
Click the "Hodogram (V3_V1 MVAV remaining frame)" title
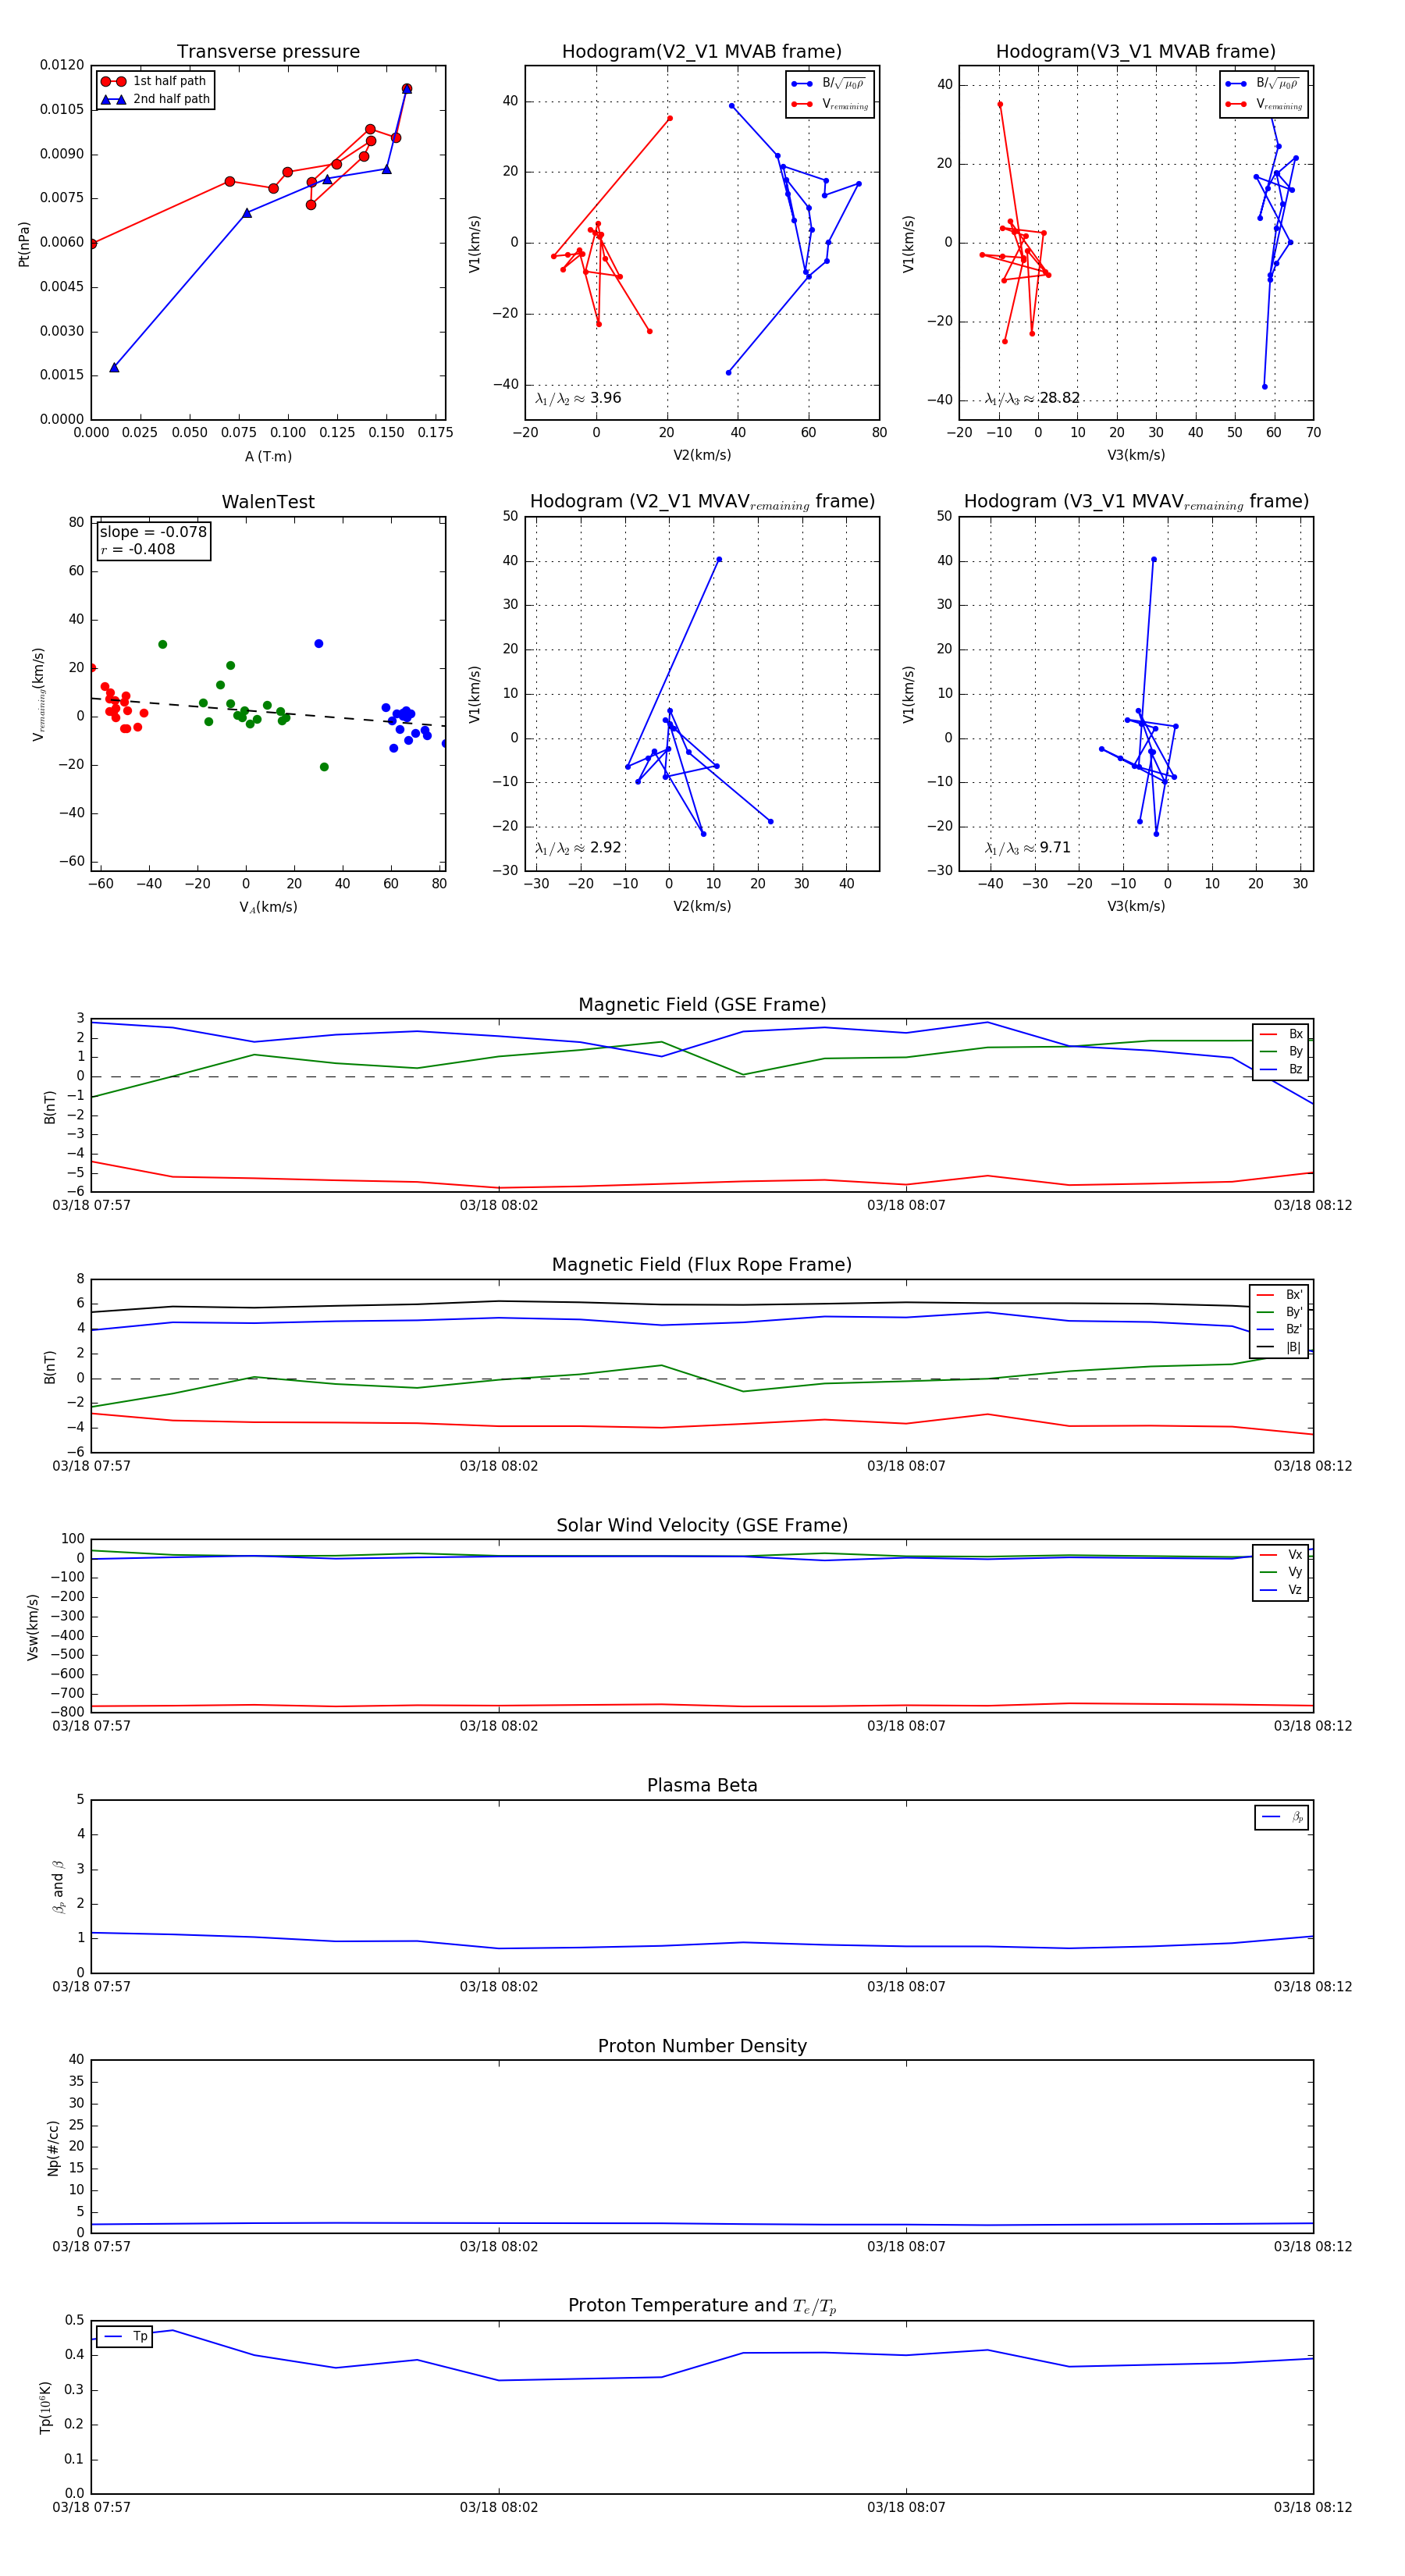tap(1136, 502)
